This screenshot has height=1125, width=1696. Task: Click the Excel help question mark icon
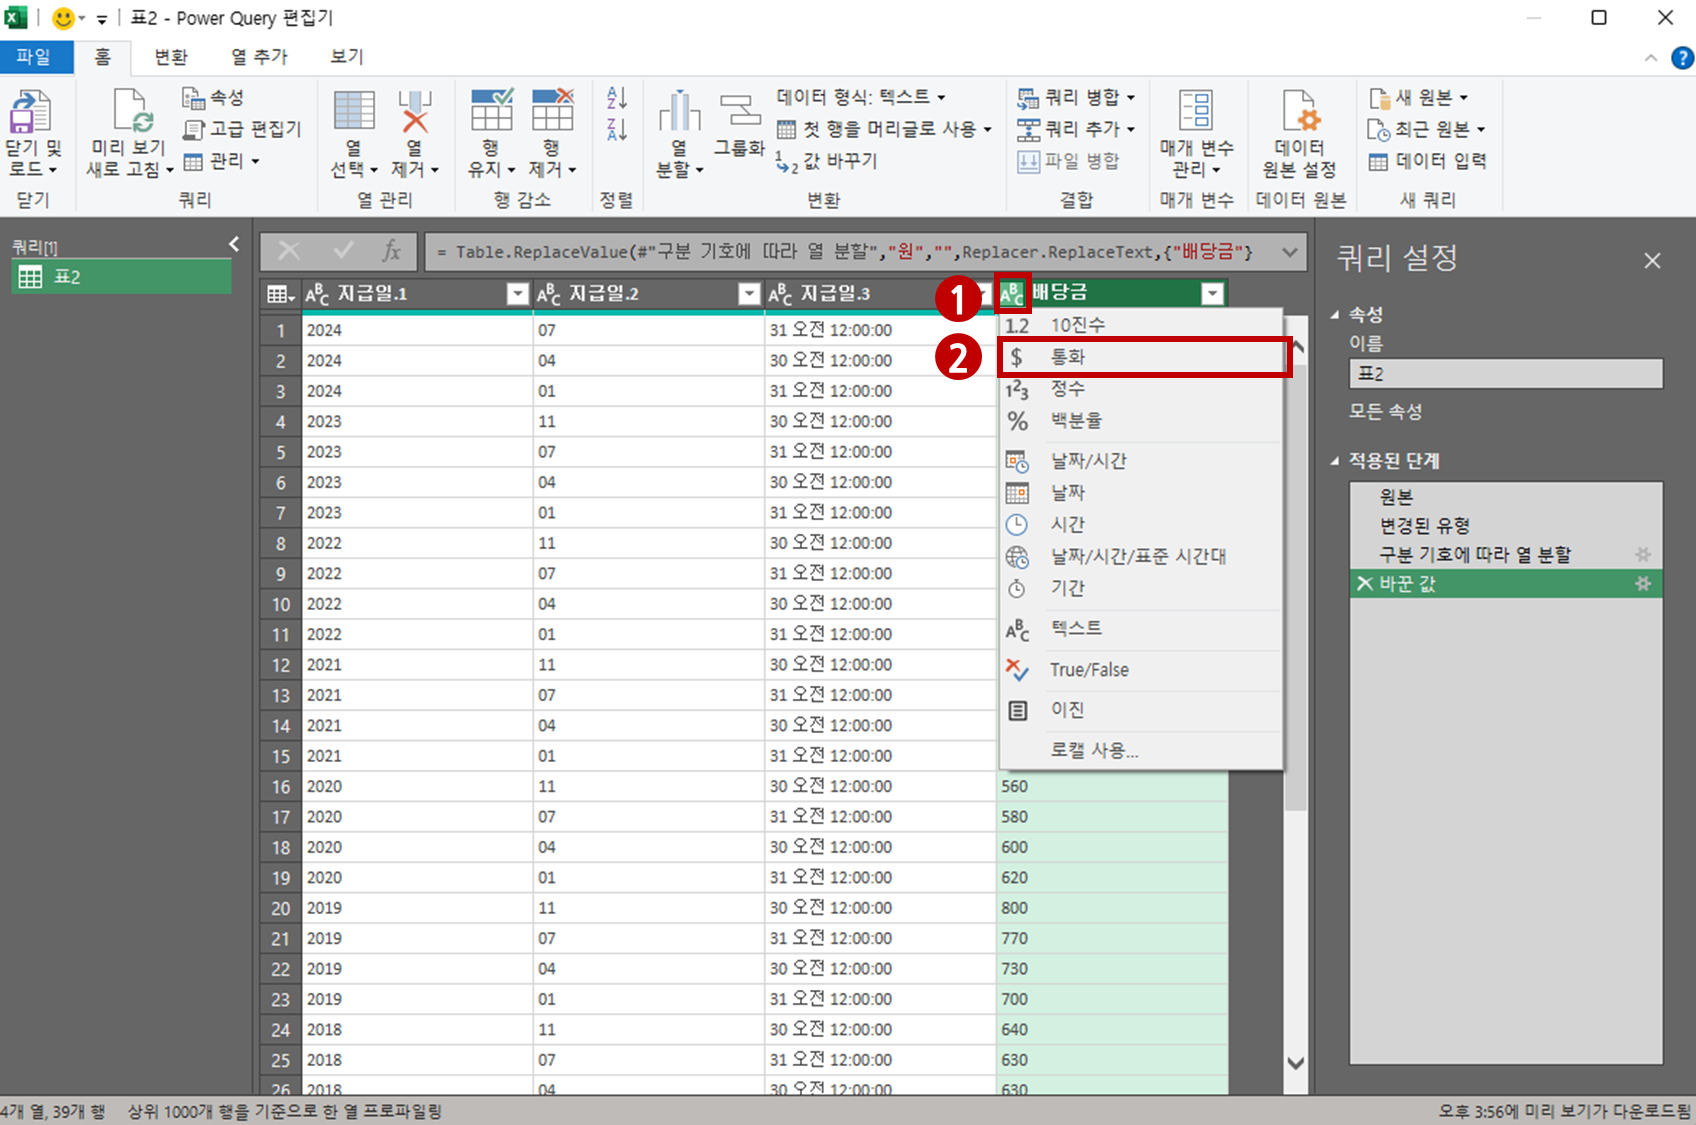pyautogui.click(x=1682, y=58)
